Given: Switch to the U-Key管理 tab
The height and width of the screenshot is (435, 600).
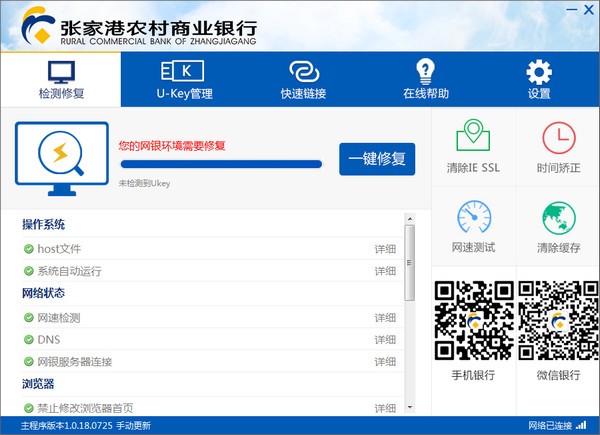Looking at the screenshot, I should (x=184, y=80).
